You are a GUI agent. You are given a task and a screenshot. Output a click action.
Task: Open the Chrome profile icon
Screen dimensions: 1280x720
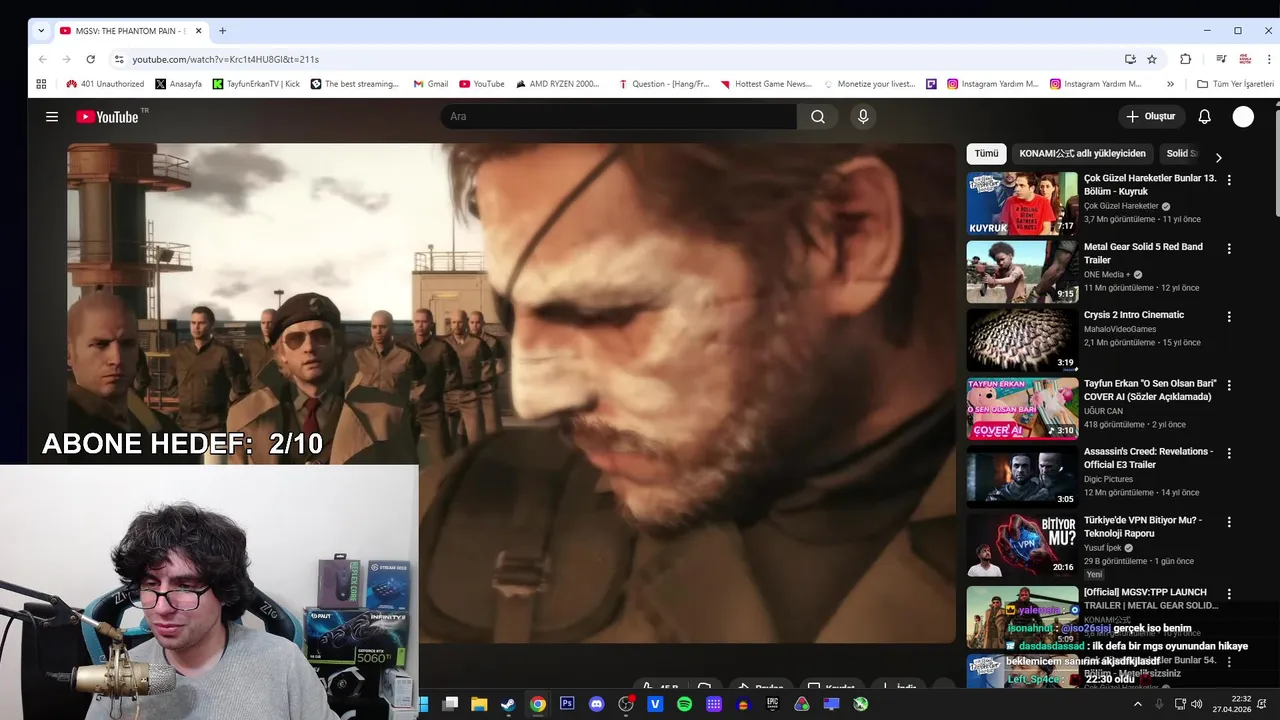click(1245, 59)
